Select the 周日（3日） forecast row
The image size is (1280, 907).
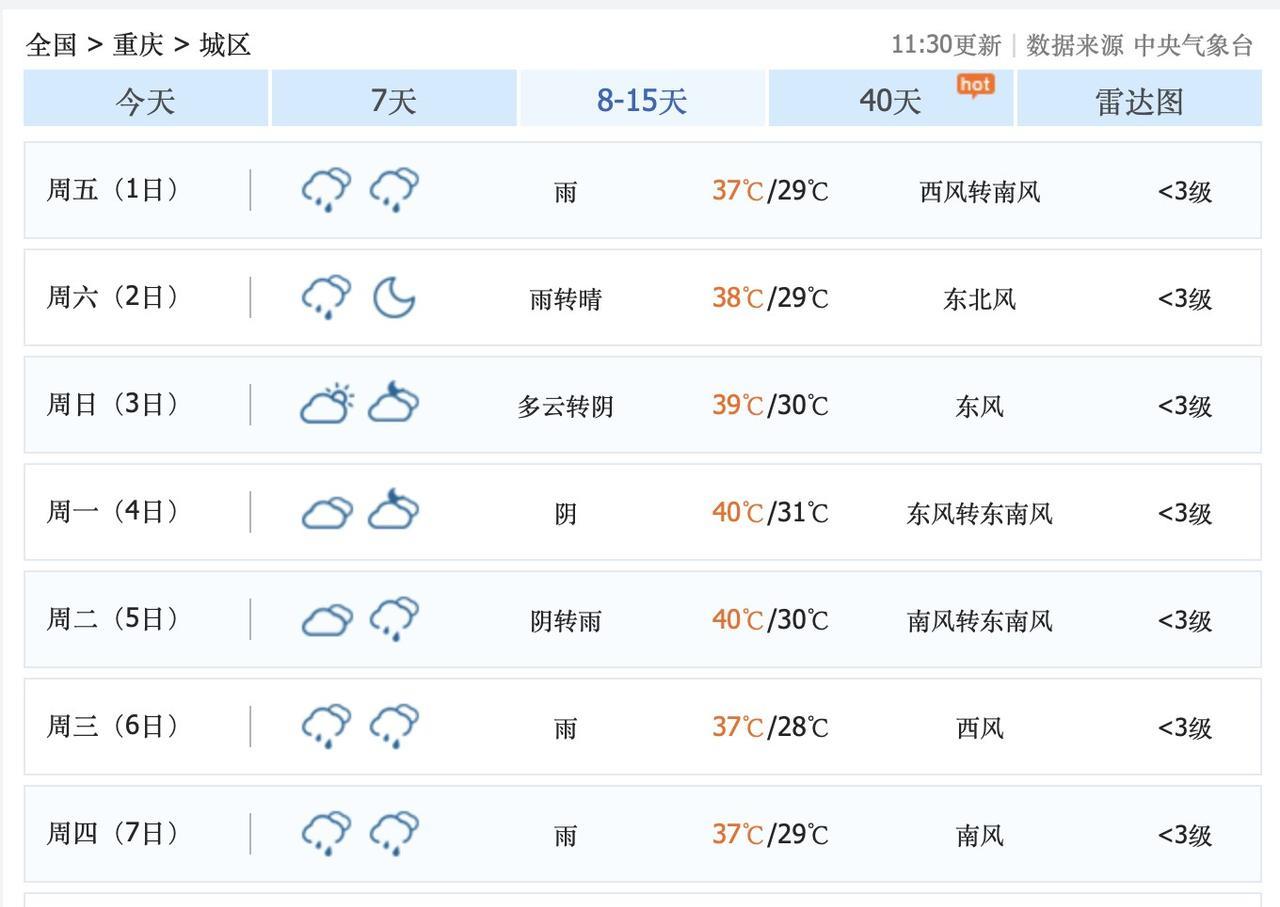click(642, 405)
